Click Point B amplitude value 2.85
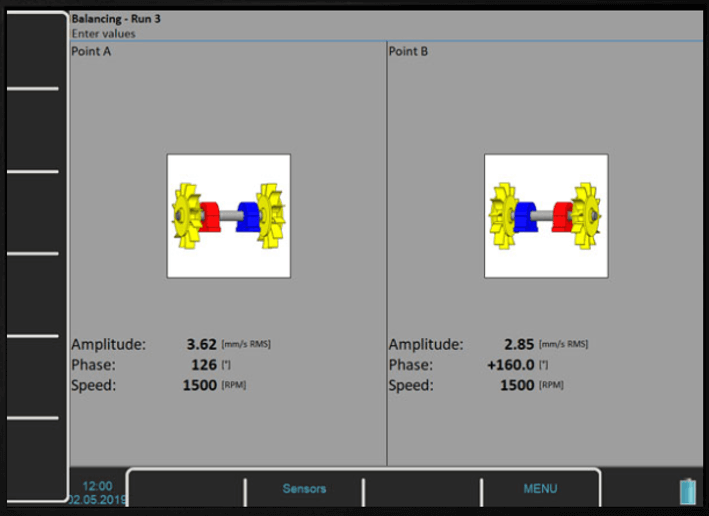The width and height of the screenshot is (709, 516). (x=519, y=344)
